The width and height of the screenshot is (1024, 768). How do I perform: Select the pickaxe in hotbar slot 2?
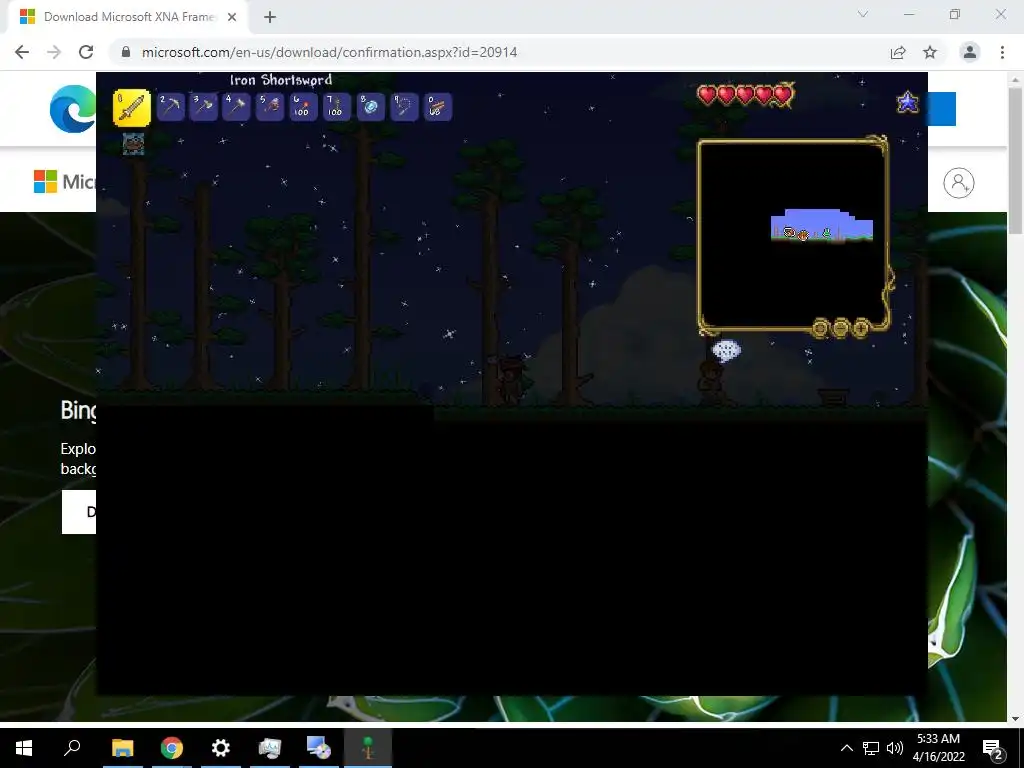click(x=170, y=106)
